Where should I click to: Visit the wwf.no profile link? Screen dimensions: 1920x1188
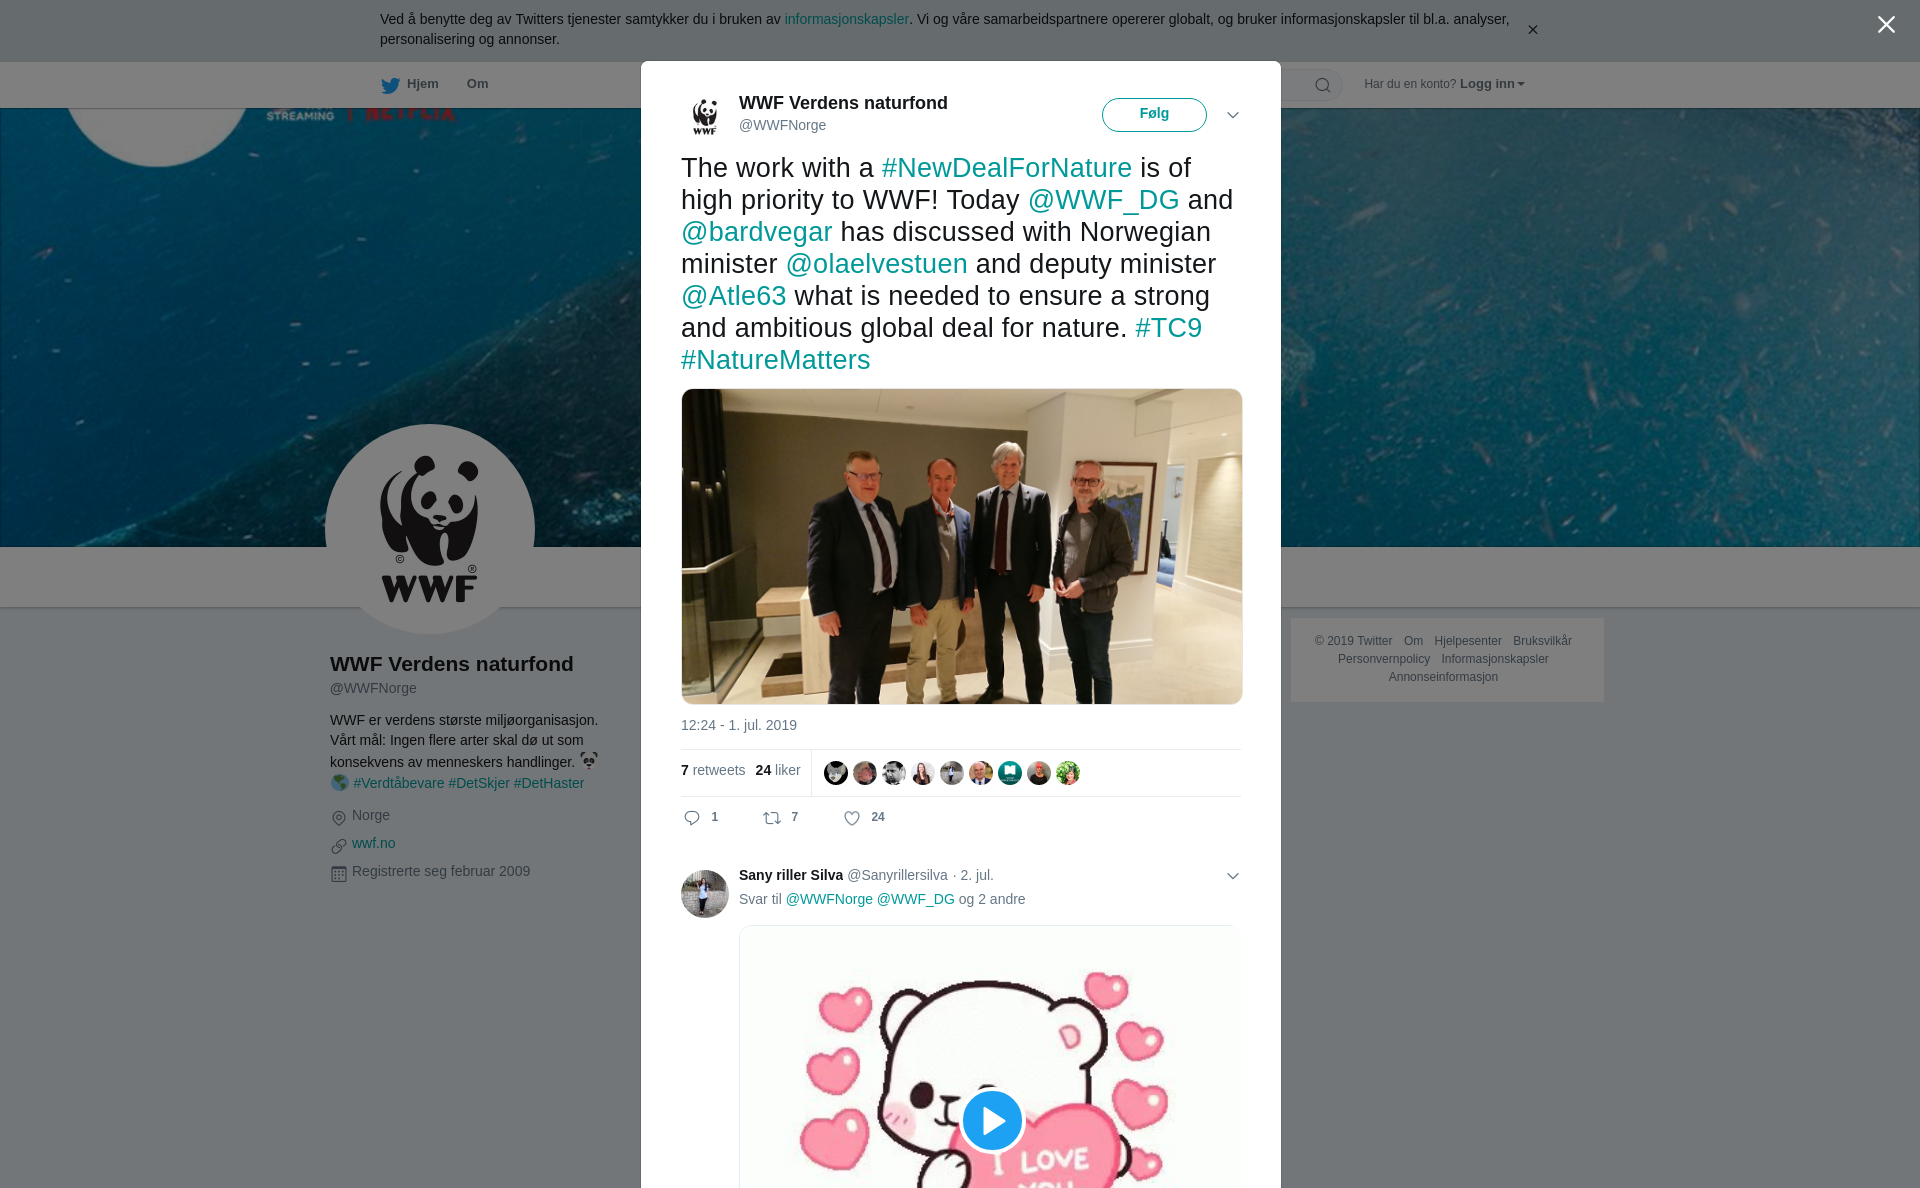pos(374,843)
